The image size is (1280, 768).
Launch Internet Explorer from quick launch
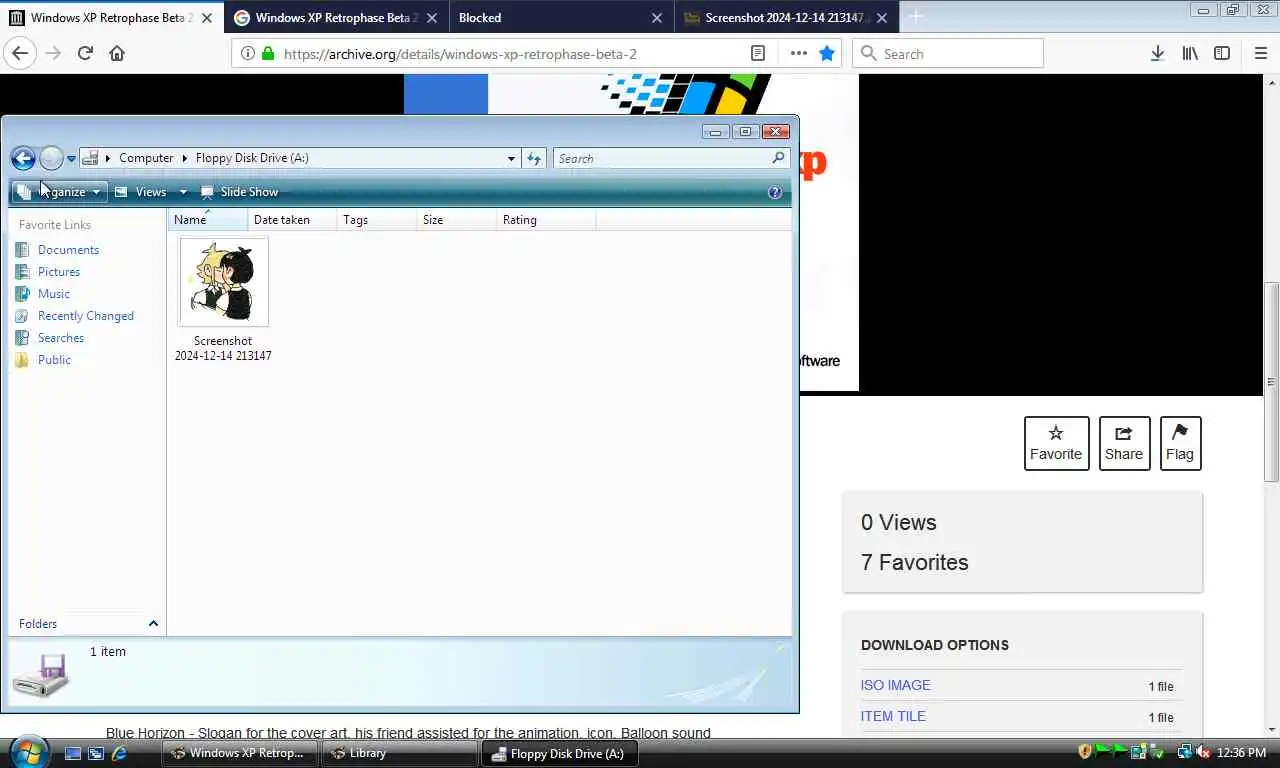[119, 753]
